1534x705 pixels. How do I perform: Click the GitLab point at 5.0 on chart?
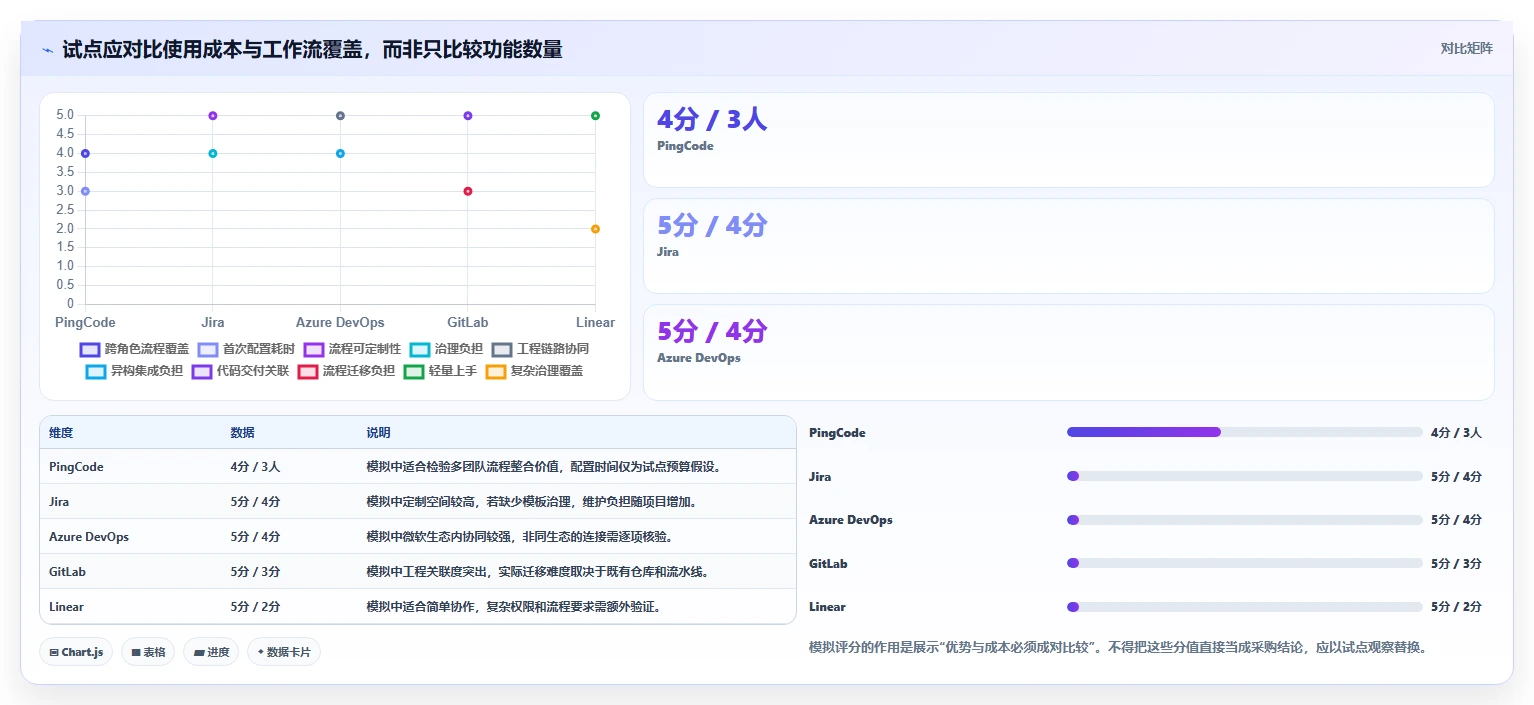coord(468,116)
